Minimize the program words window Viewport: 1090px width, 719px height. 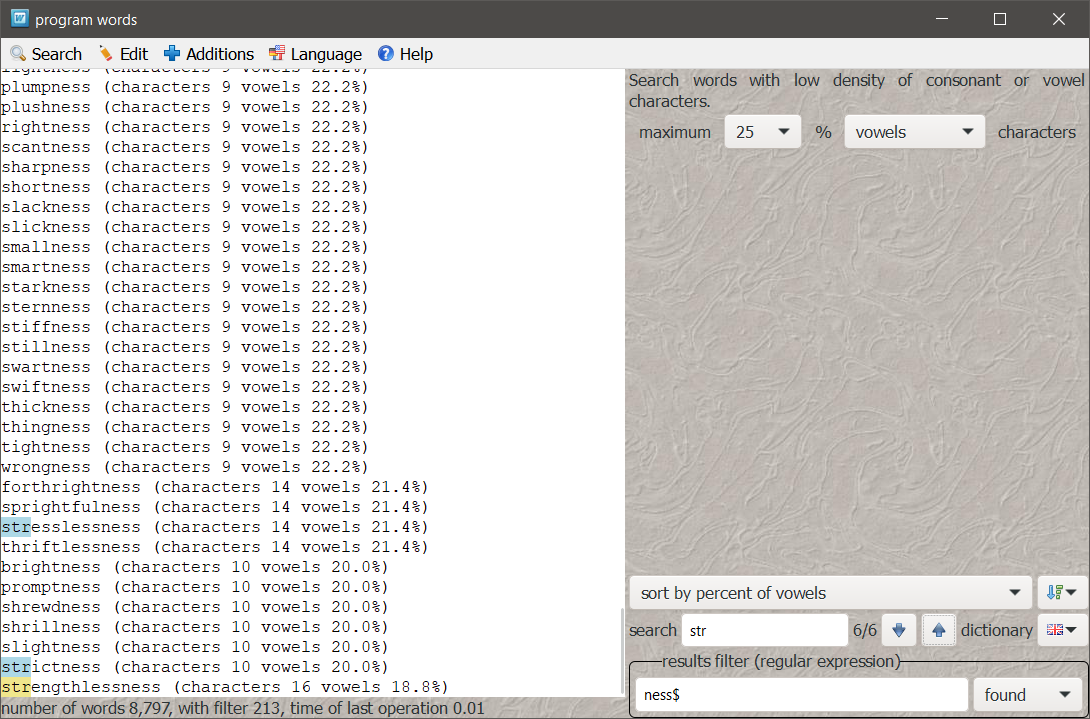[x=942, y=19]
